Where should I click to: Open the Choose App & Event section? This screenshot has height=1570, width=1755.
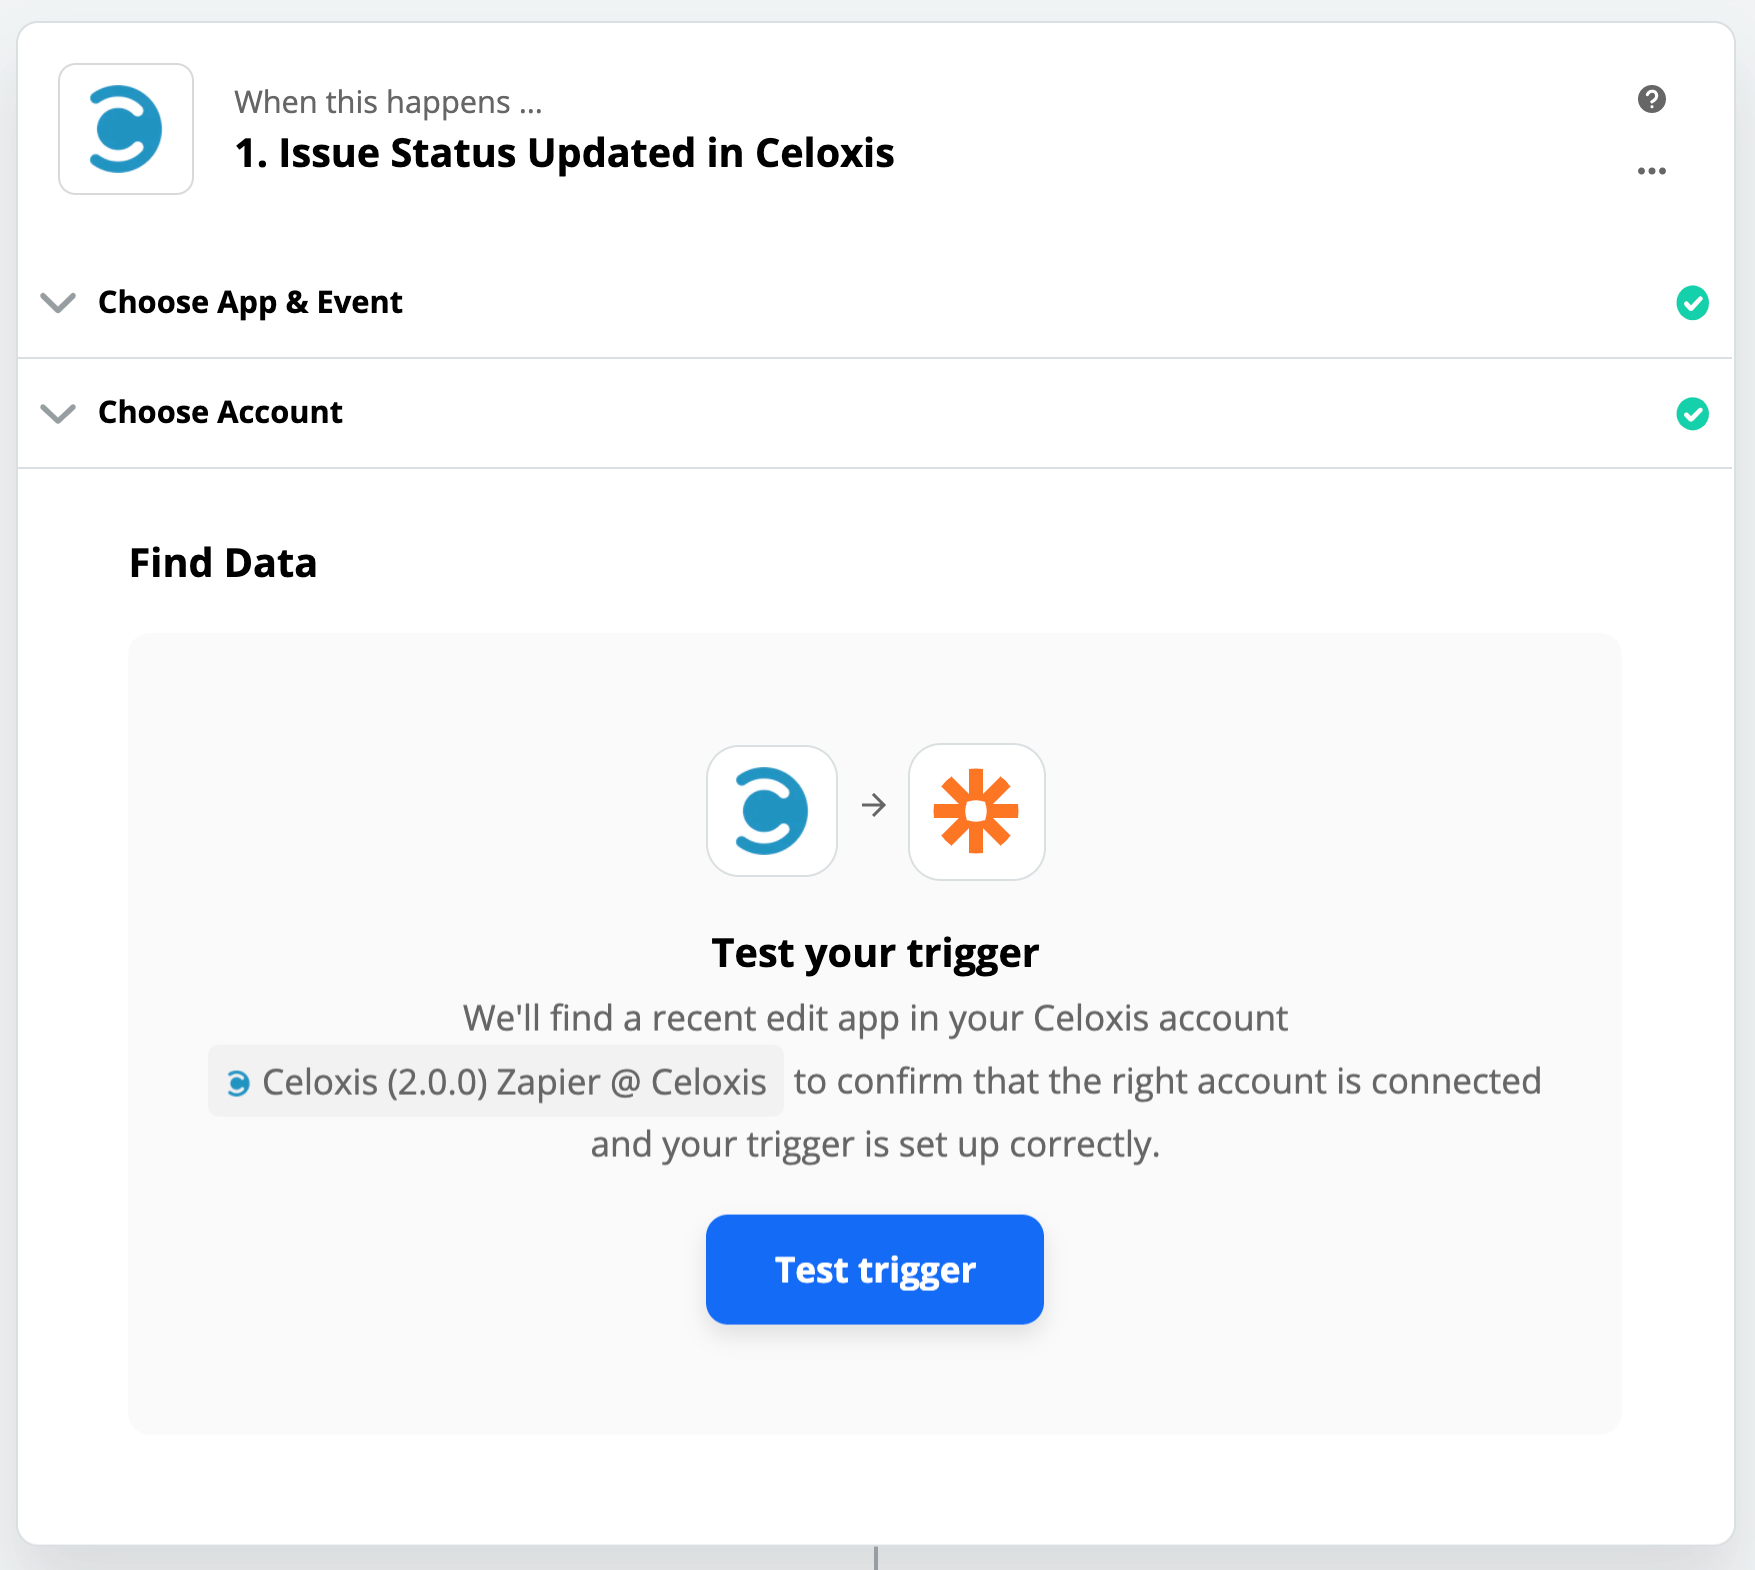point(250,302)
